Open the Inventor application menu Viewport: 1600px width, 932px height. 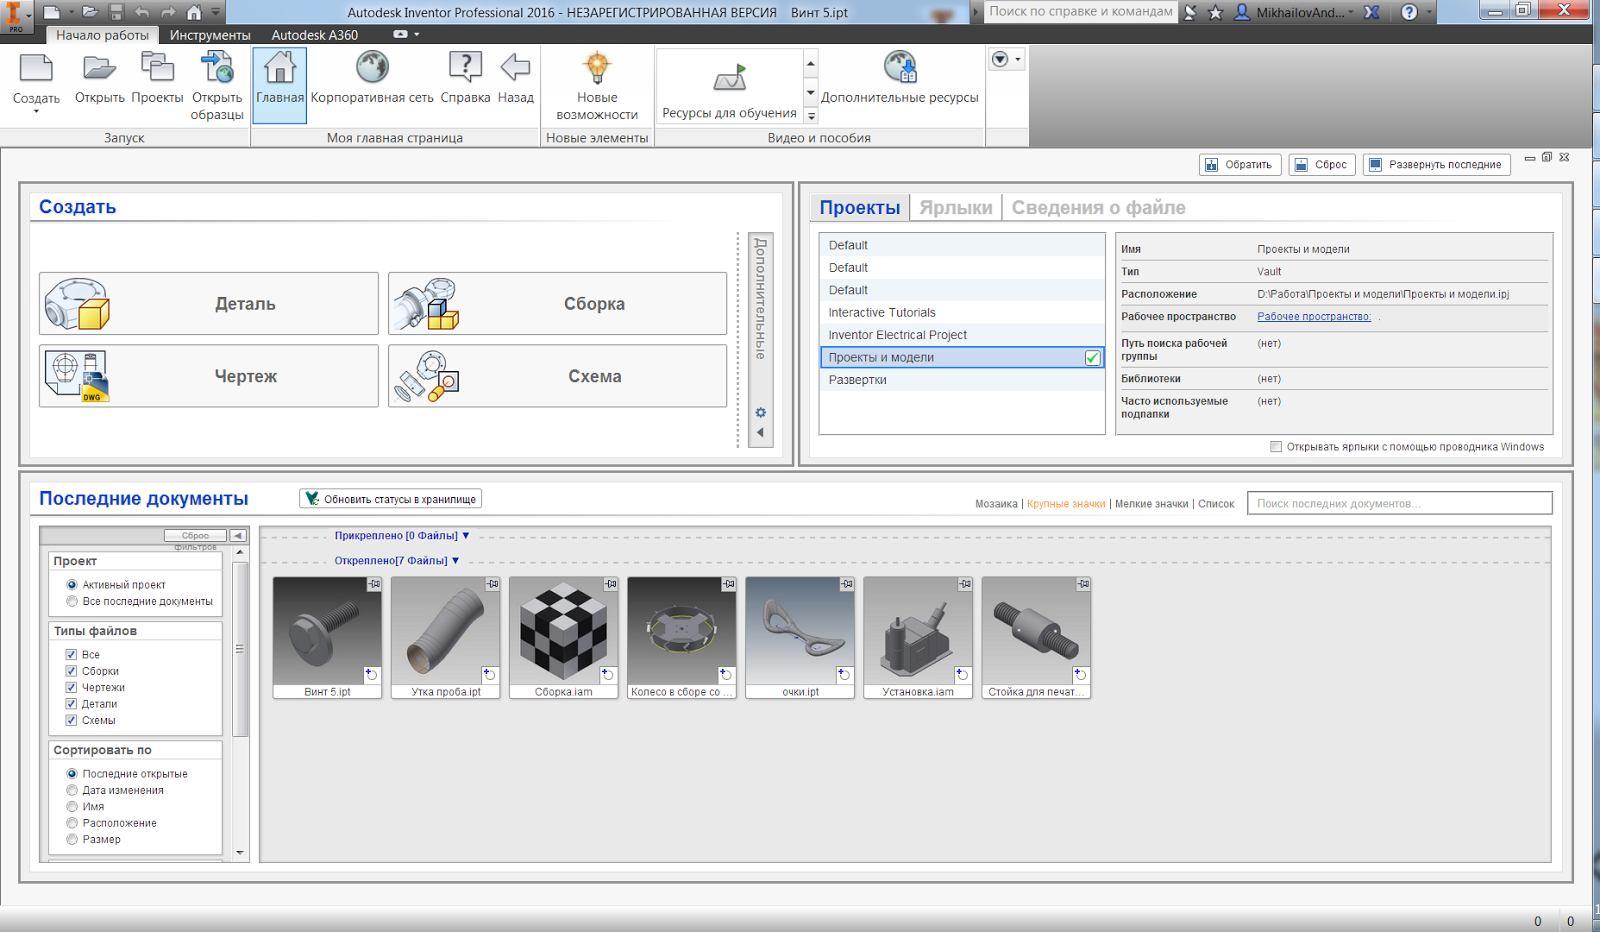coord(15,15)
